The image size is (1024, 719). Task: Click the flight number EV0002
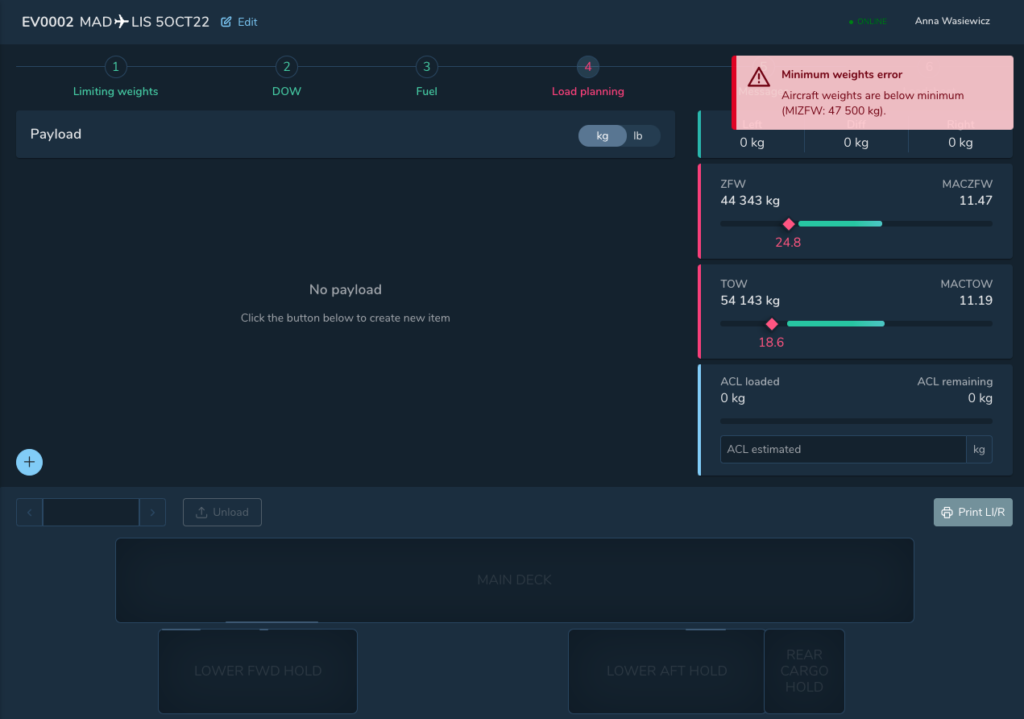click(48, 22)
